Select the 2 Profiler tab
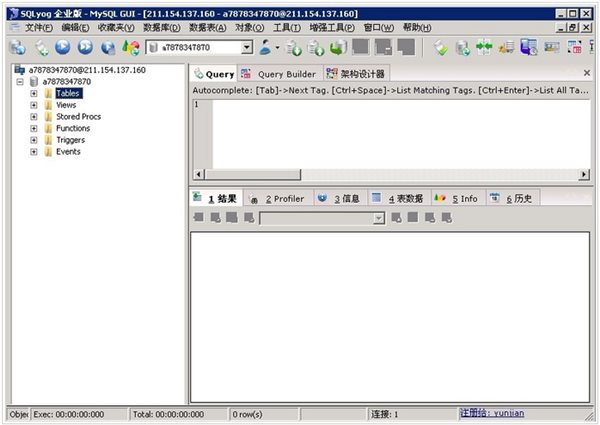 tap(279, 199)
